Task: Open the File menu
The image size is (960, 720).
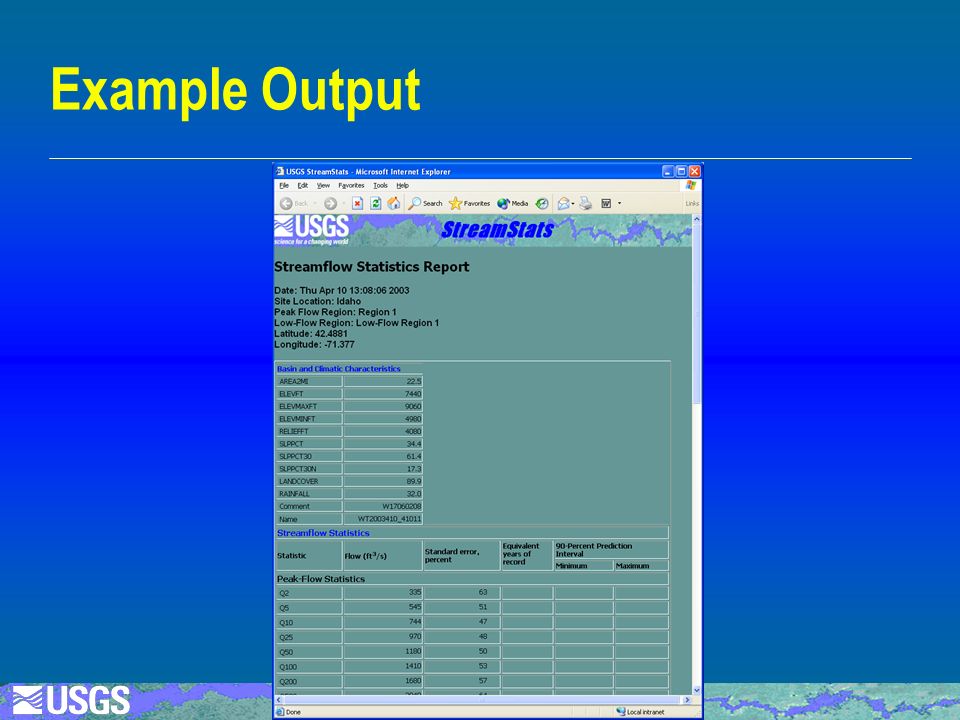Action: click(284, 186)
